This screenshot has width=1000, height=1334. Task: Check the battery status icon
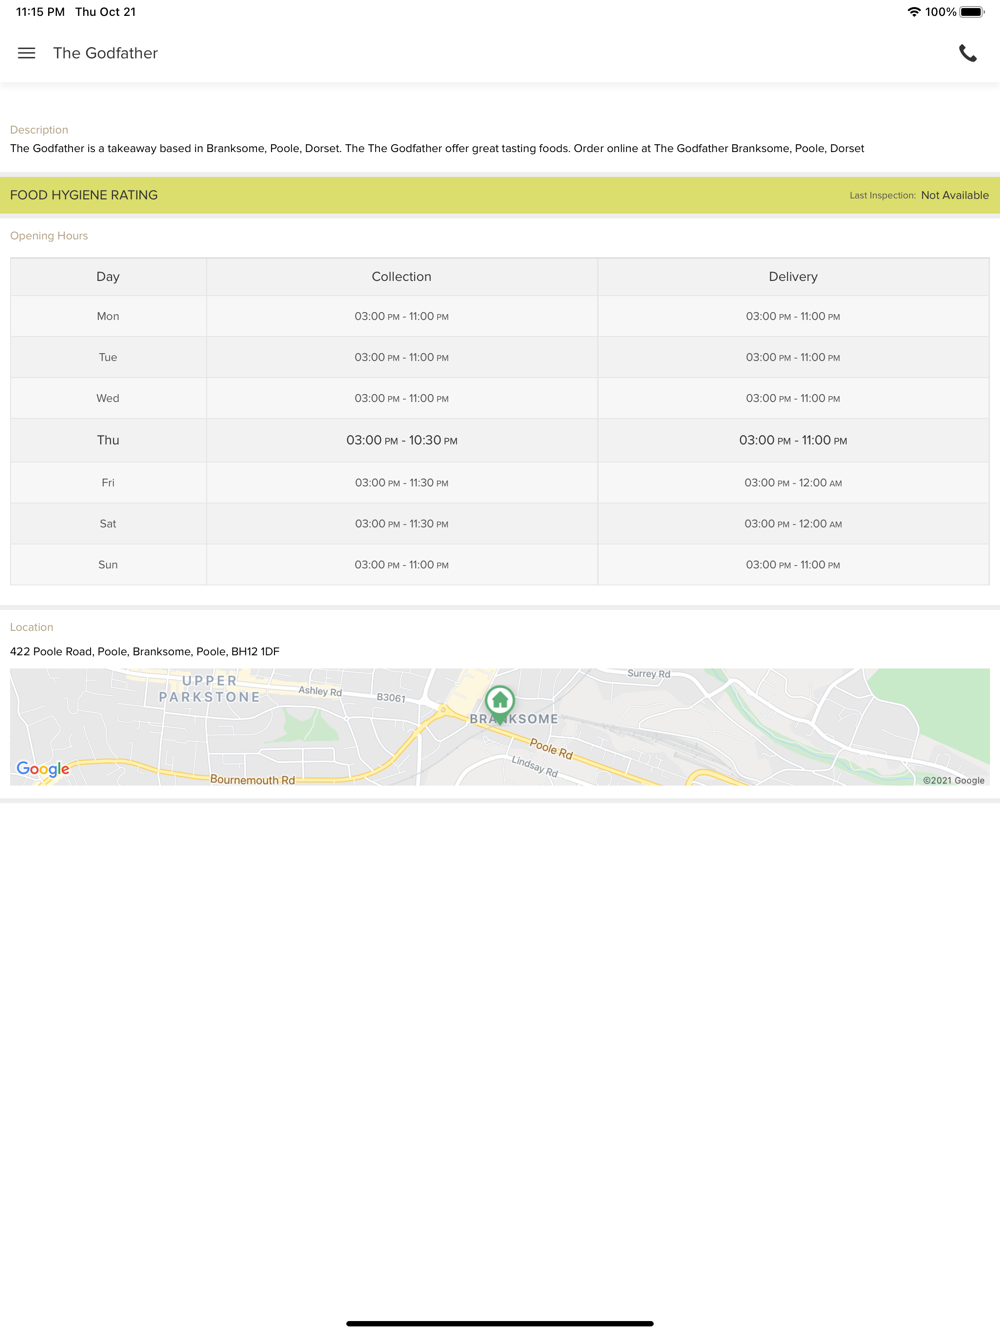pyautogui.click(x=973, y=12)
